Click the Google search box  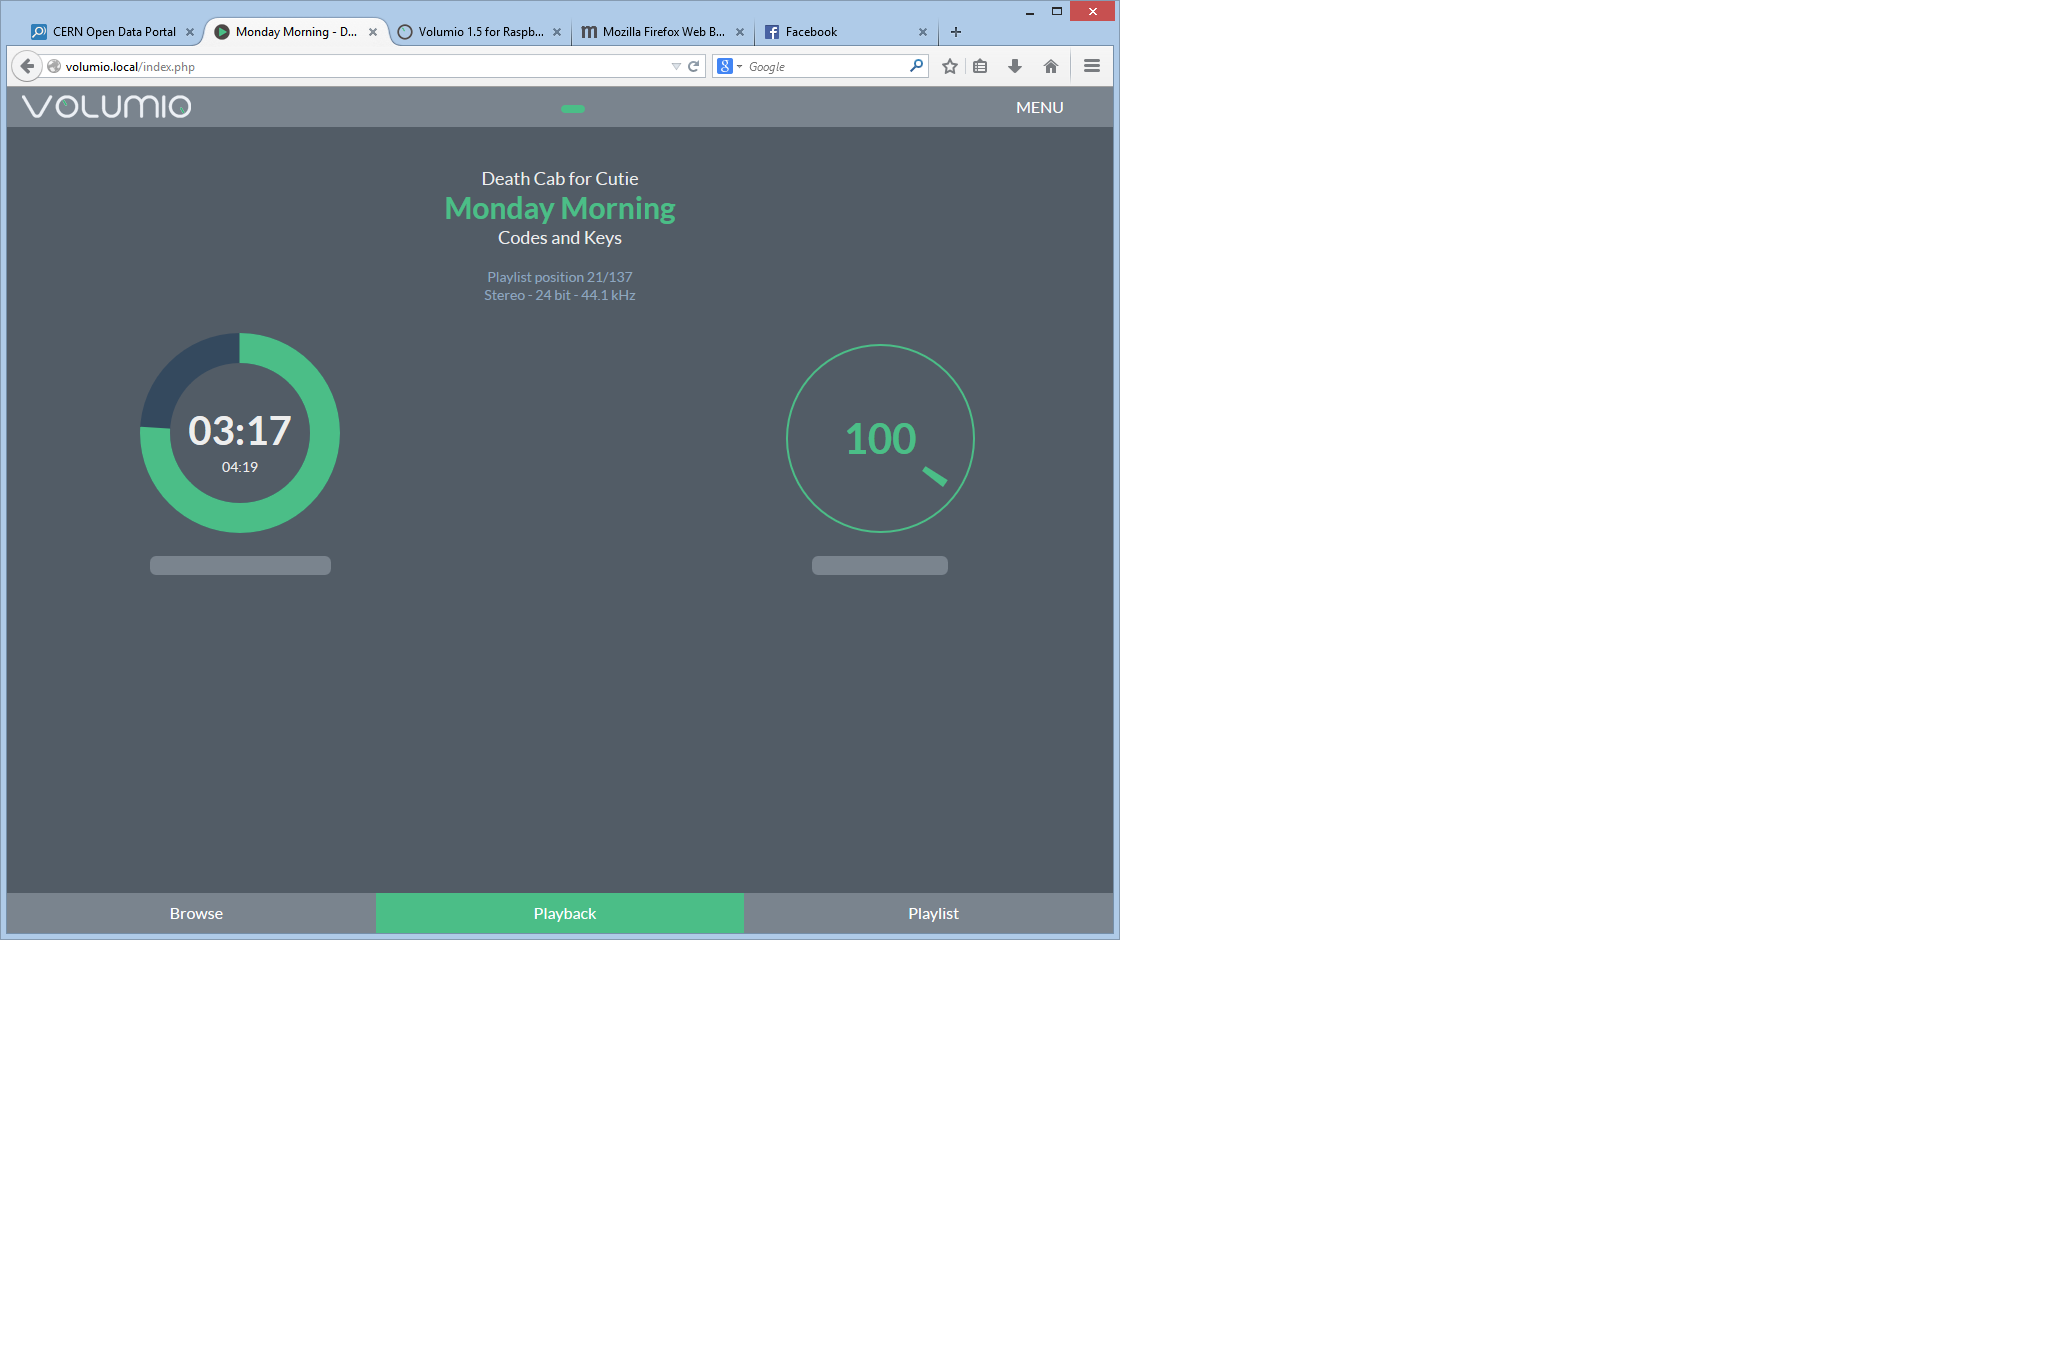[x=819, y=65]
